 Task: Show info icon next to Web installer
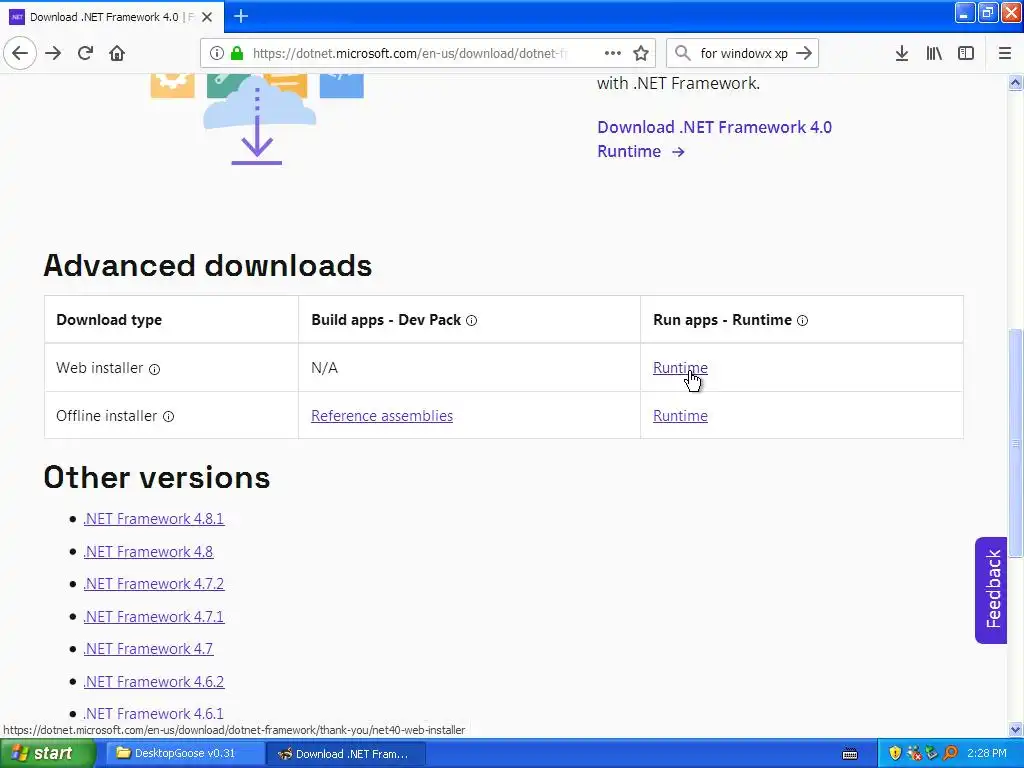point(154,369)
